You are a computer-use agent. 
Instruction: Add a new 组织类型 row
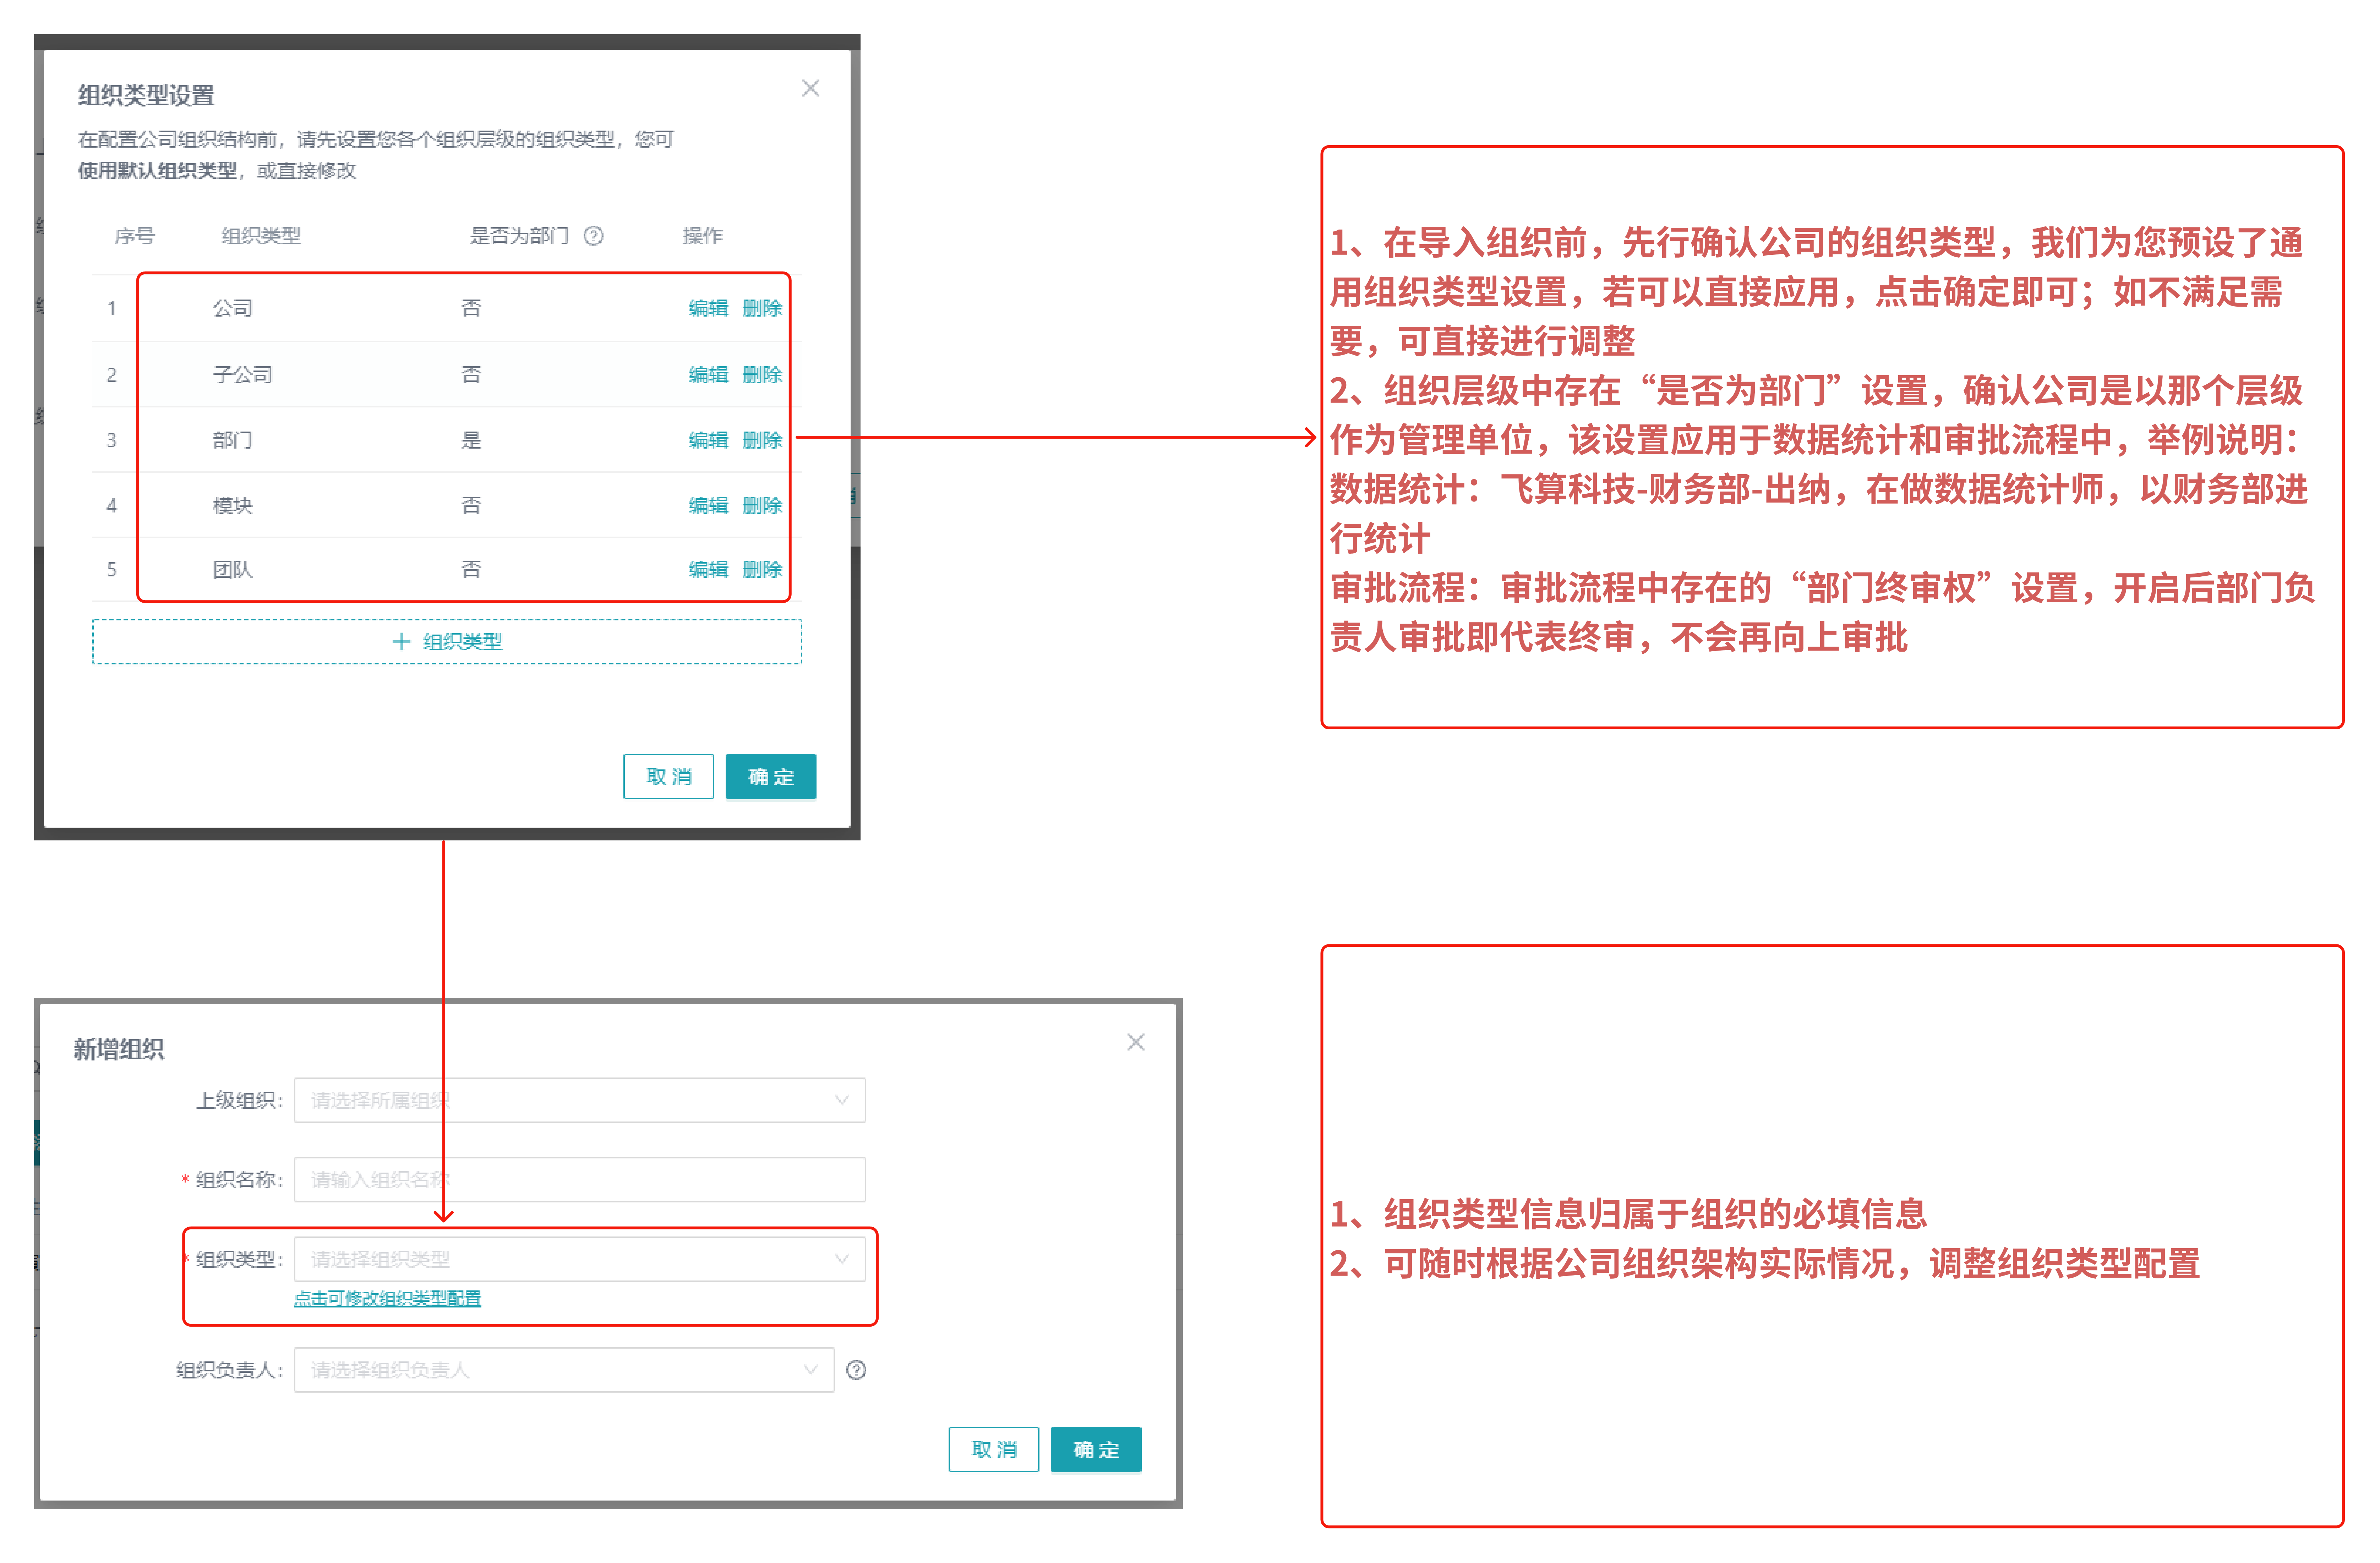tap(447, 641)
